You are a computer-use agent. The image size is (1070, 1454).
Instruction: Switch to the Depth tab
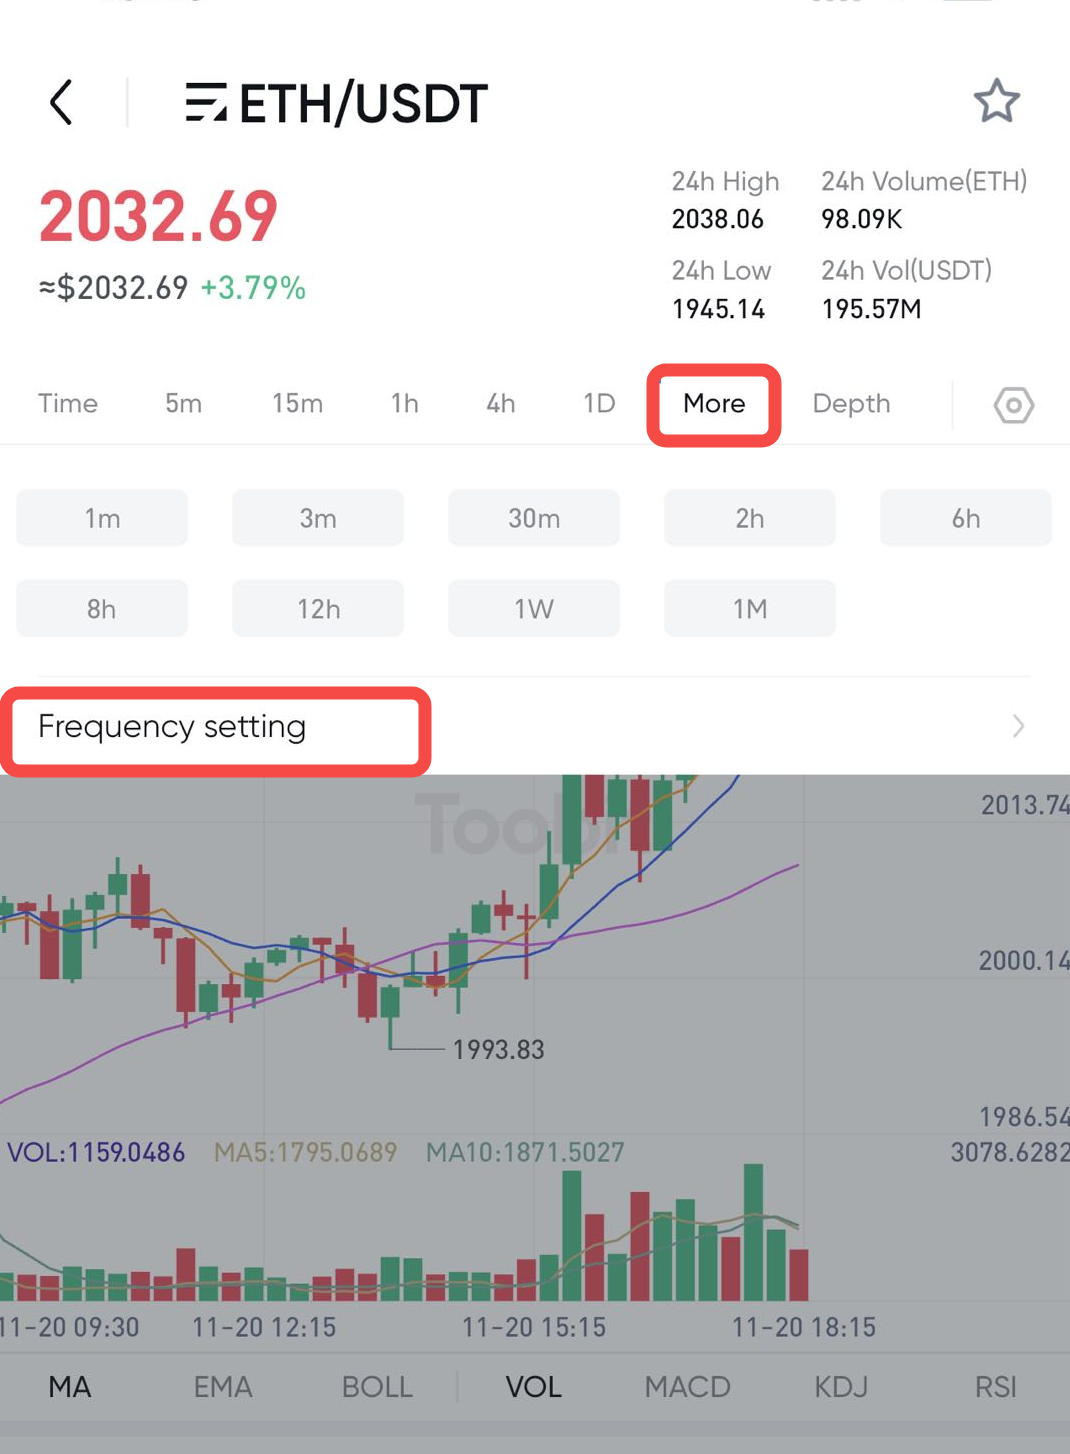pyautogui.click(x=851, y=404)
